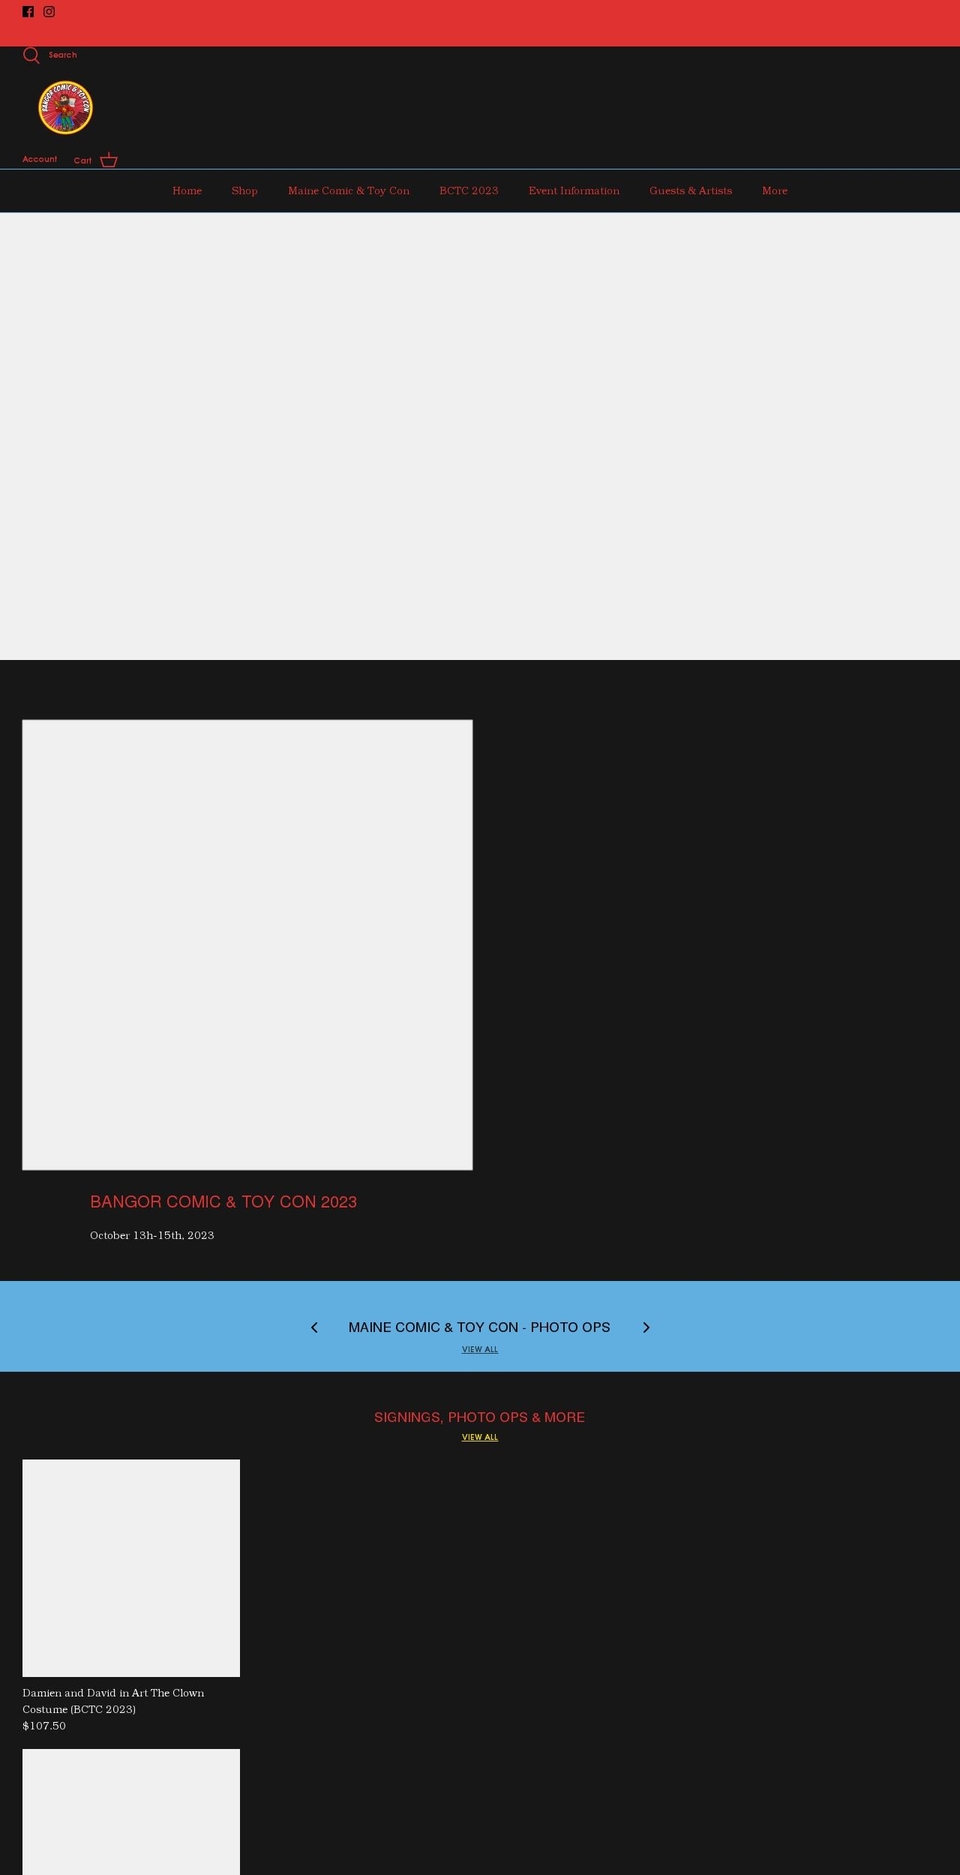Click the October 13h-15th, 2023 text
Screen dimensions: 960x1875
click(x=152, y=1235)
